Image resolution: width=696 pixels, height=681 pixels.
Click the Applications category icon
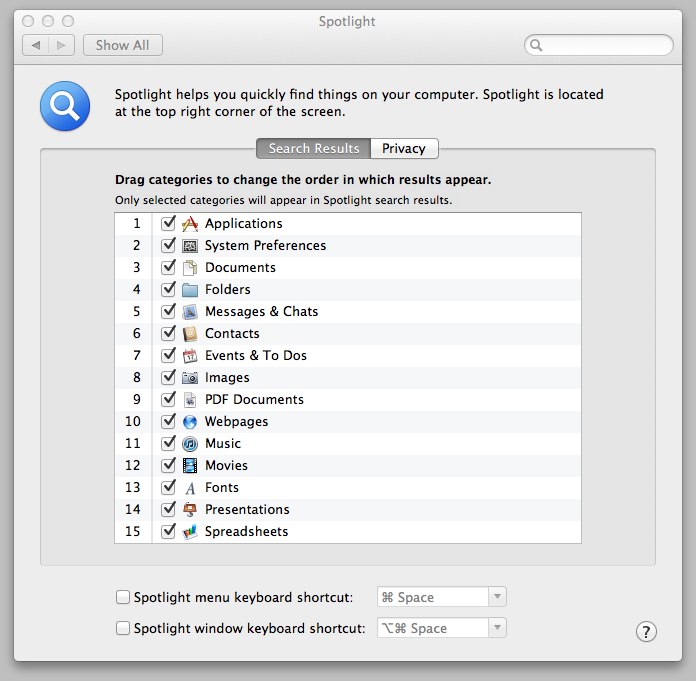click(x=190, y=224)
